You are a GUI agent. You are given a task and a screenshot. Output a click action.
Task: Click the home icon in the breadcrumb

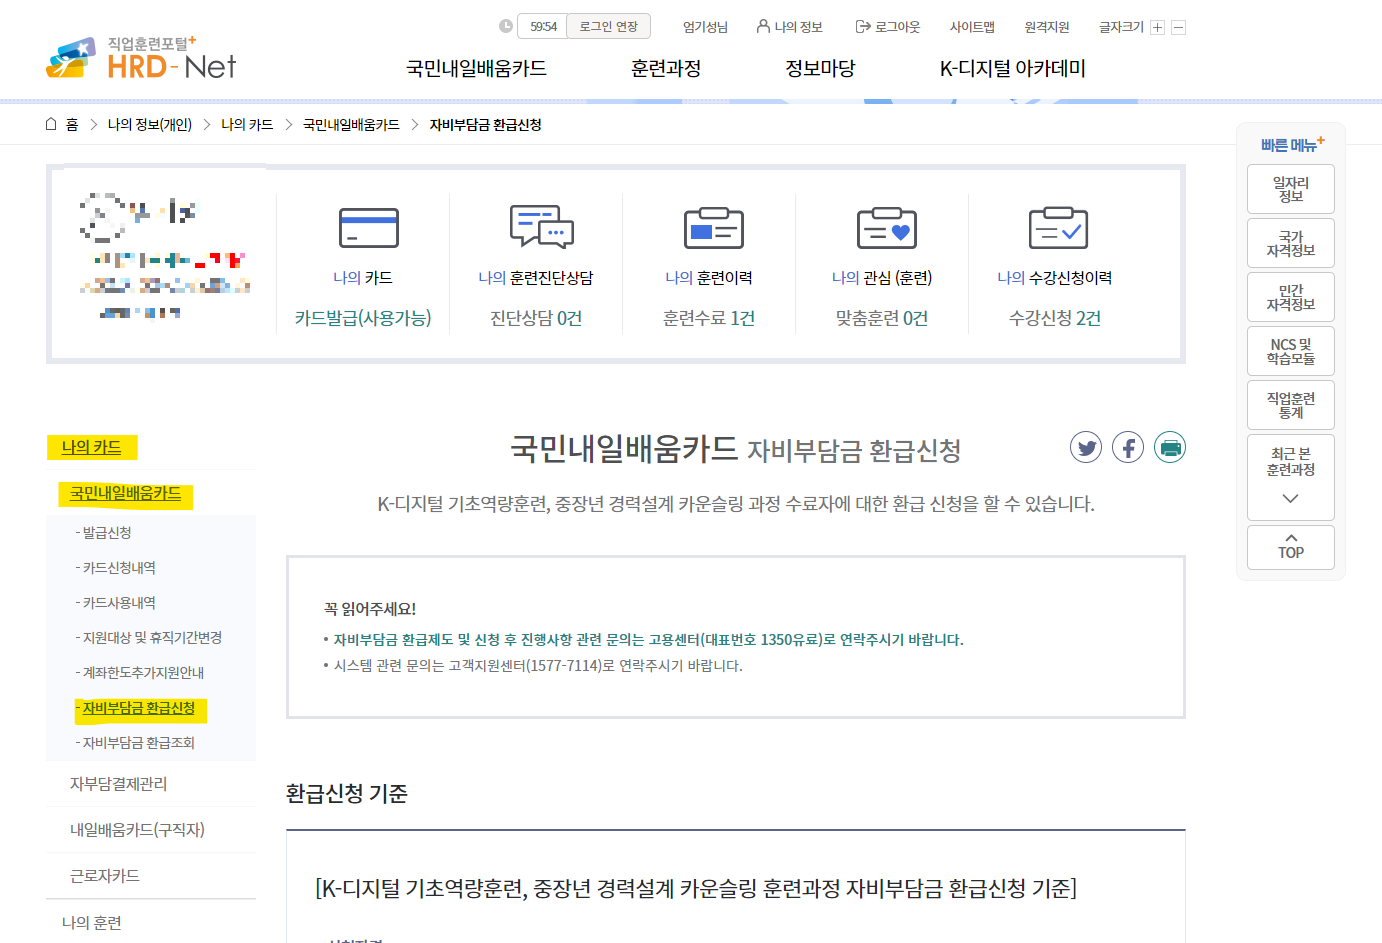[52, 124]
